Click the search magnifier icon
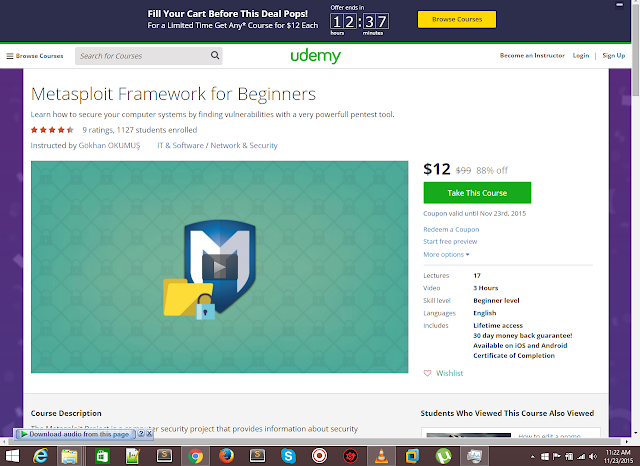Image resolution: width=640 pixels, height=466 pixels. [x=215, y=55]
